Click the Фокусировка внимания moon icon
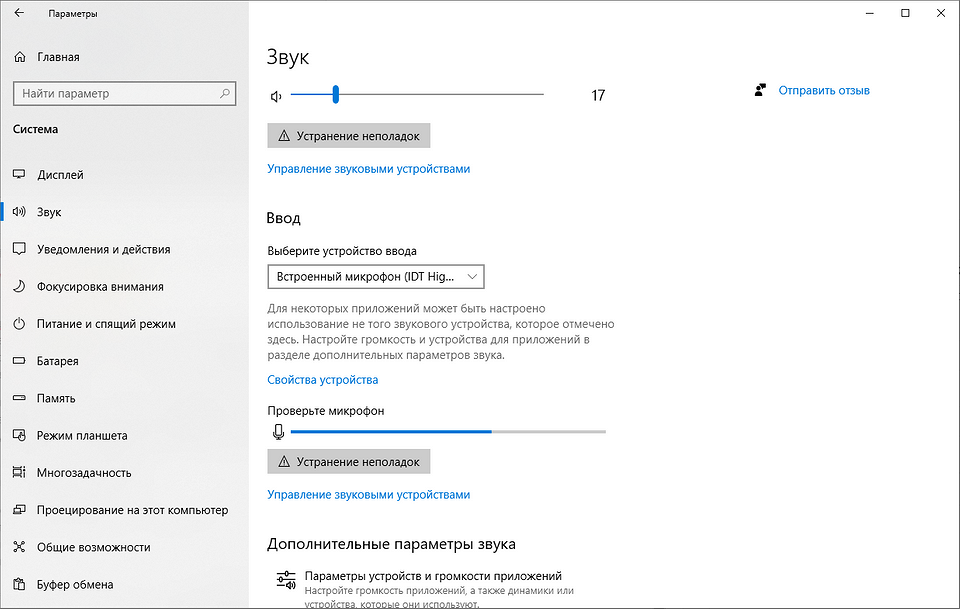This screenshot has width=960, height=609. pyautogui.click(x=19, y=287)
